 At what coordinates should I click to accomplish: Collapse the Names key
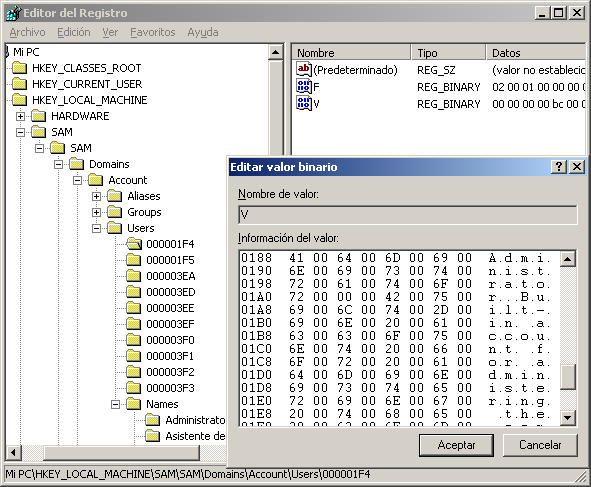116,404
